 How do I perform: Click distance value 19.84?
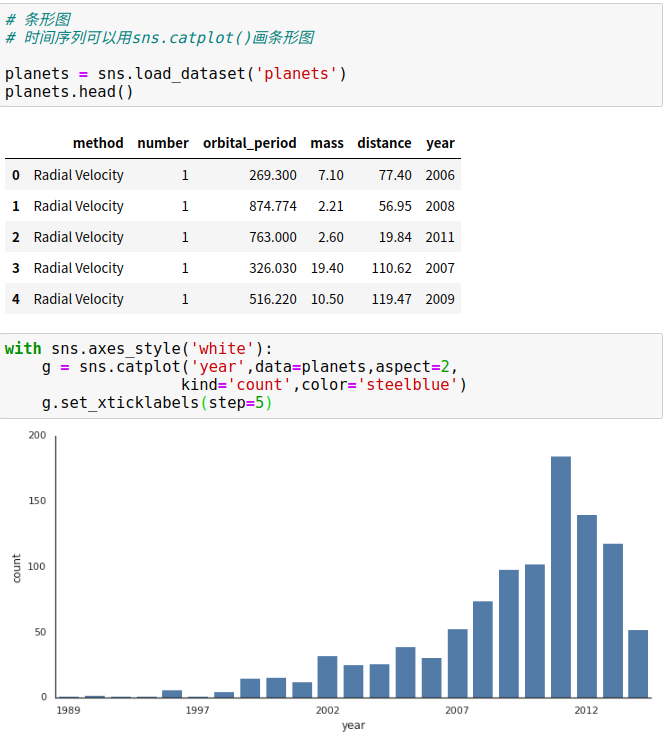point(395,237)
